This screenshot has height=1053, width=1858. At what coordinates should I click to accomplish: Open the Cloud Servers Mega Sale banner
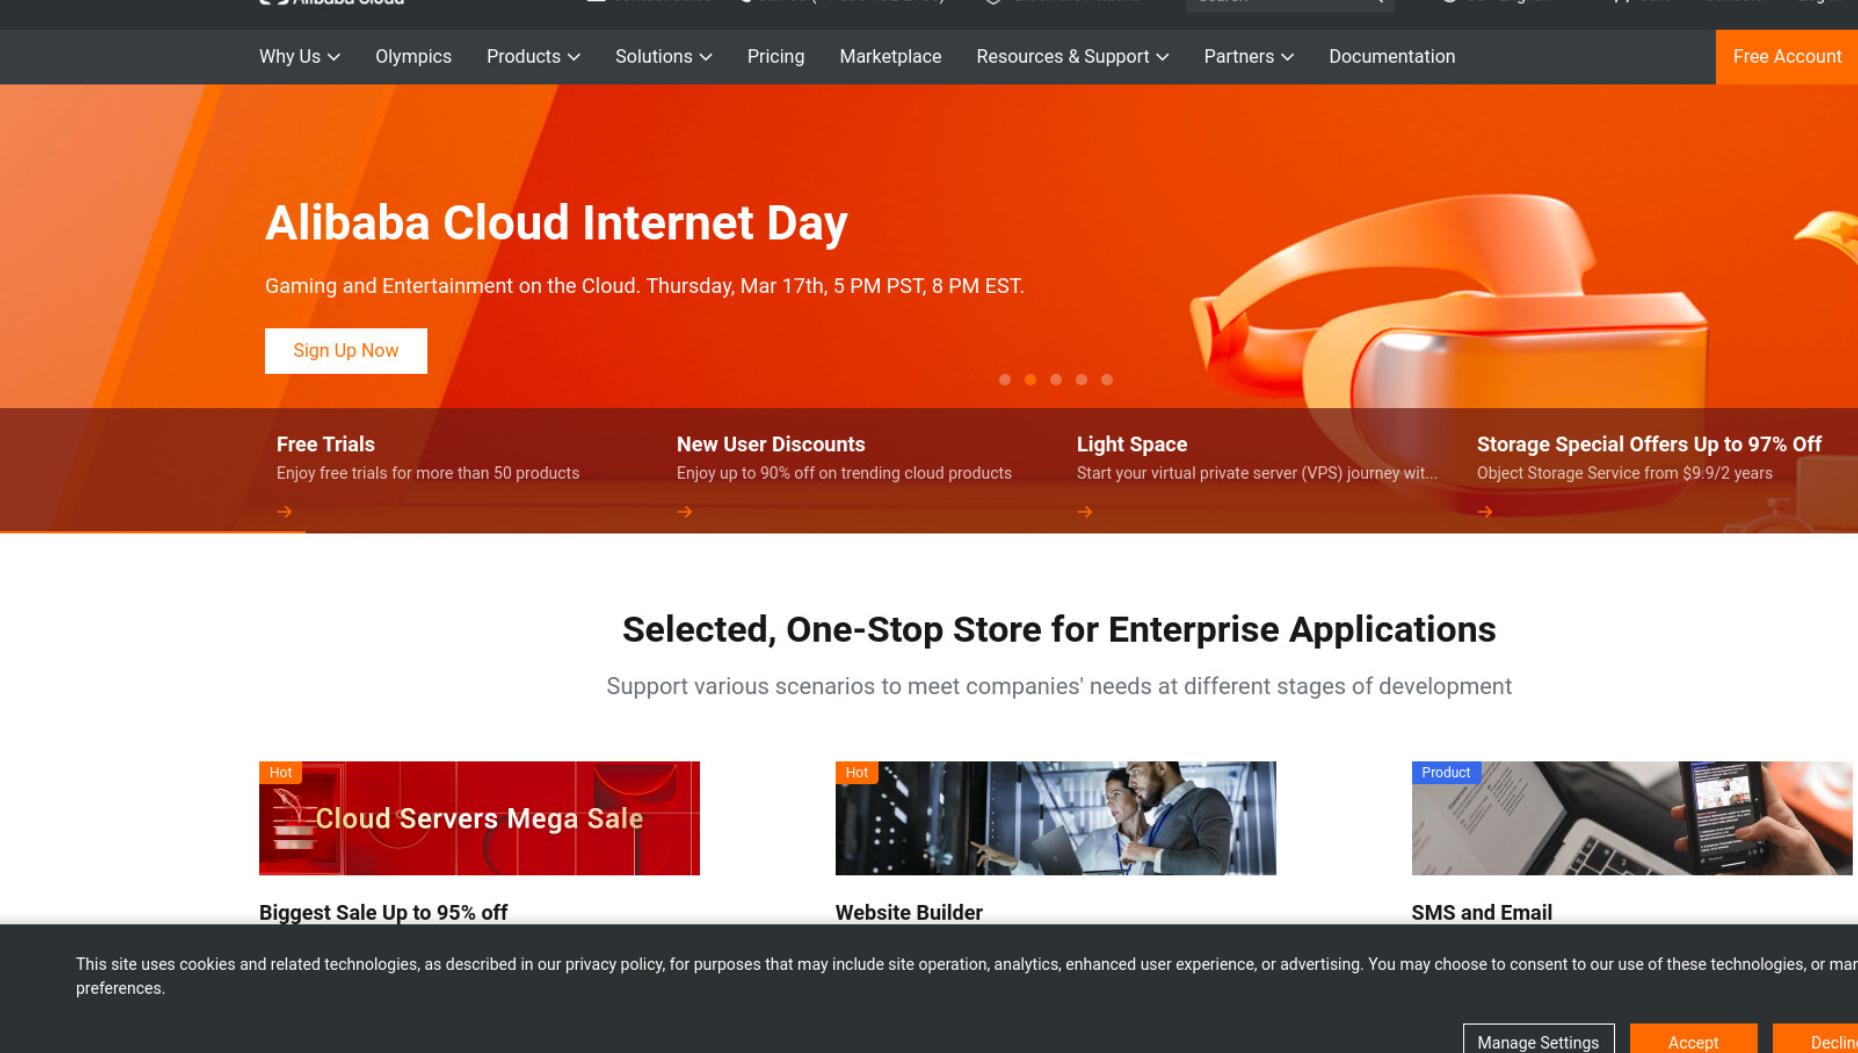tap(479, 818)
